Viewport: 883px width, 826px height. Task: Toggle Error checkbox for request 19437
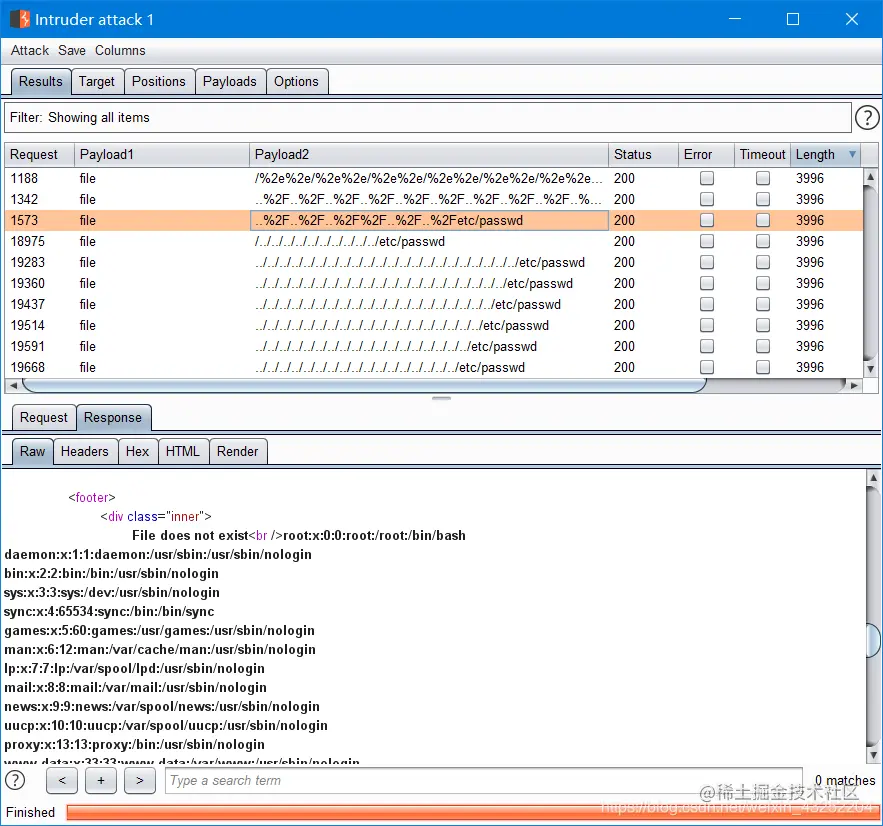tap(706, 305)
